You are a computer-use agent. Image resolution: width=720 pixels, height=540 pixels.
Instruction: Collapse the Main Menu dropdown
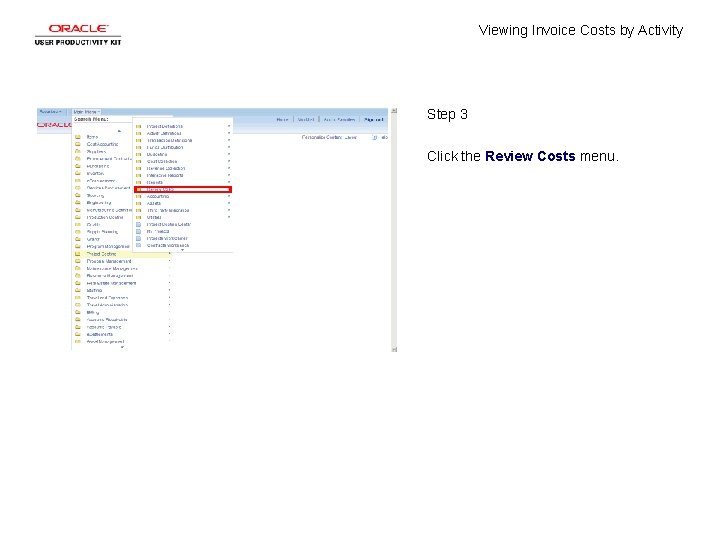86,112
